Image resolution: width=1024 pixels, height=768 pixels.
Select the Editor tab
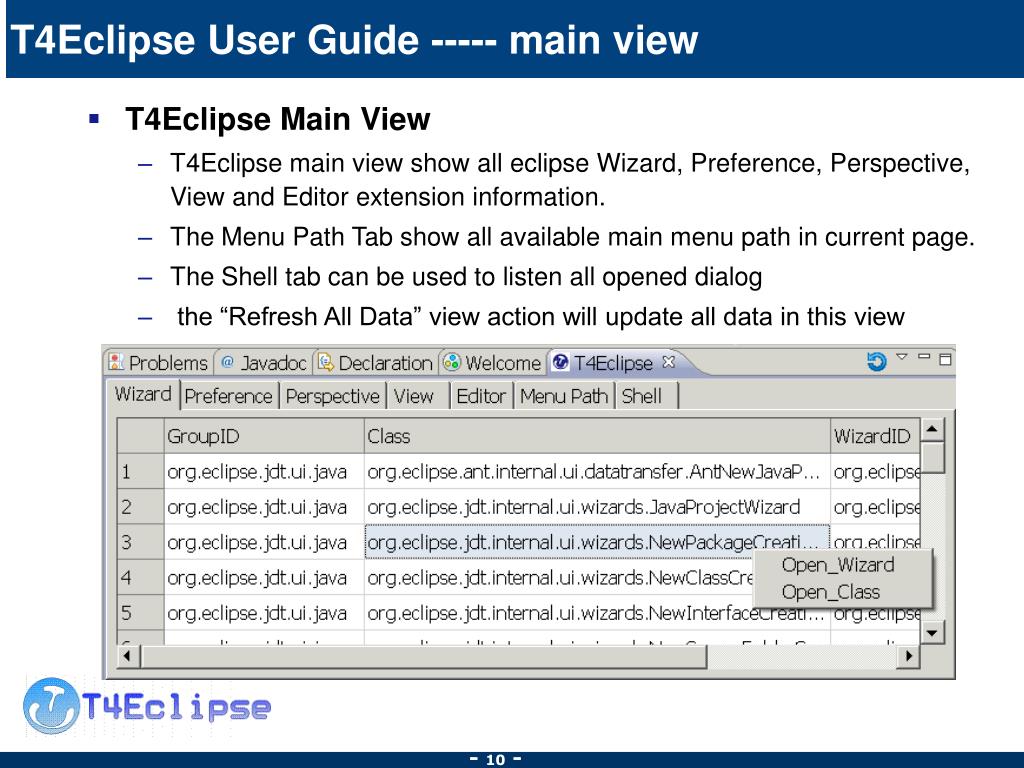pos(481,396)
